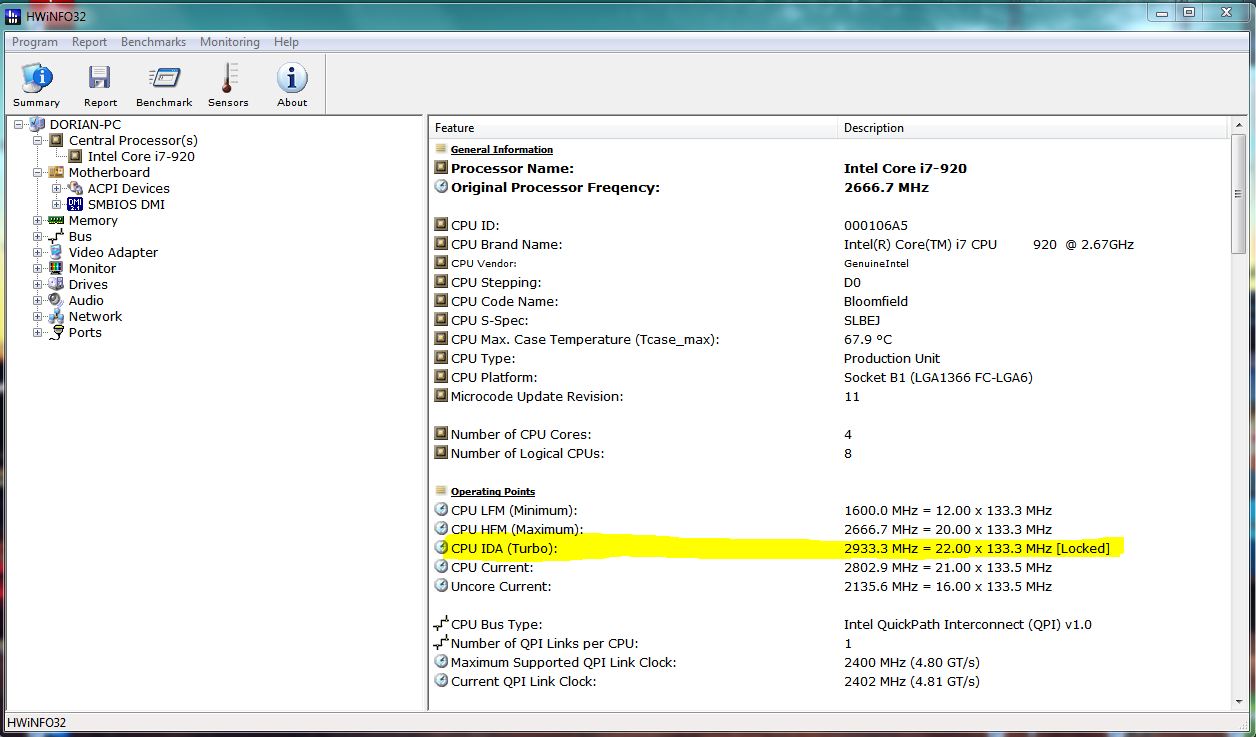This screenshot has width=1256, height=737.
Task: Click the Central Processor(s) chip icon
Action: (x=56, y=140)
